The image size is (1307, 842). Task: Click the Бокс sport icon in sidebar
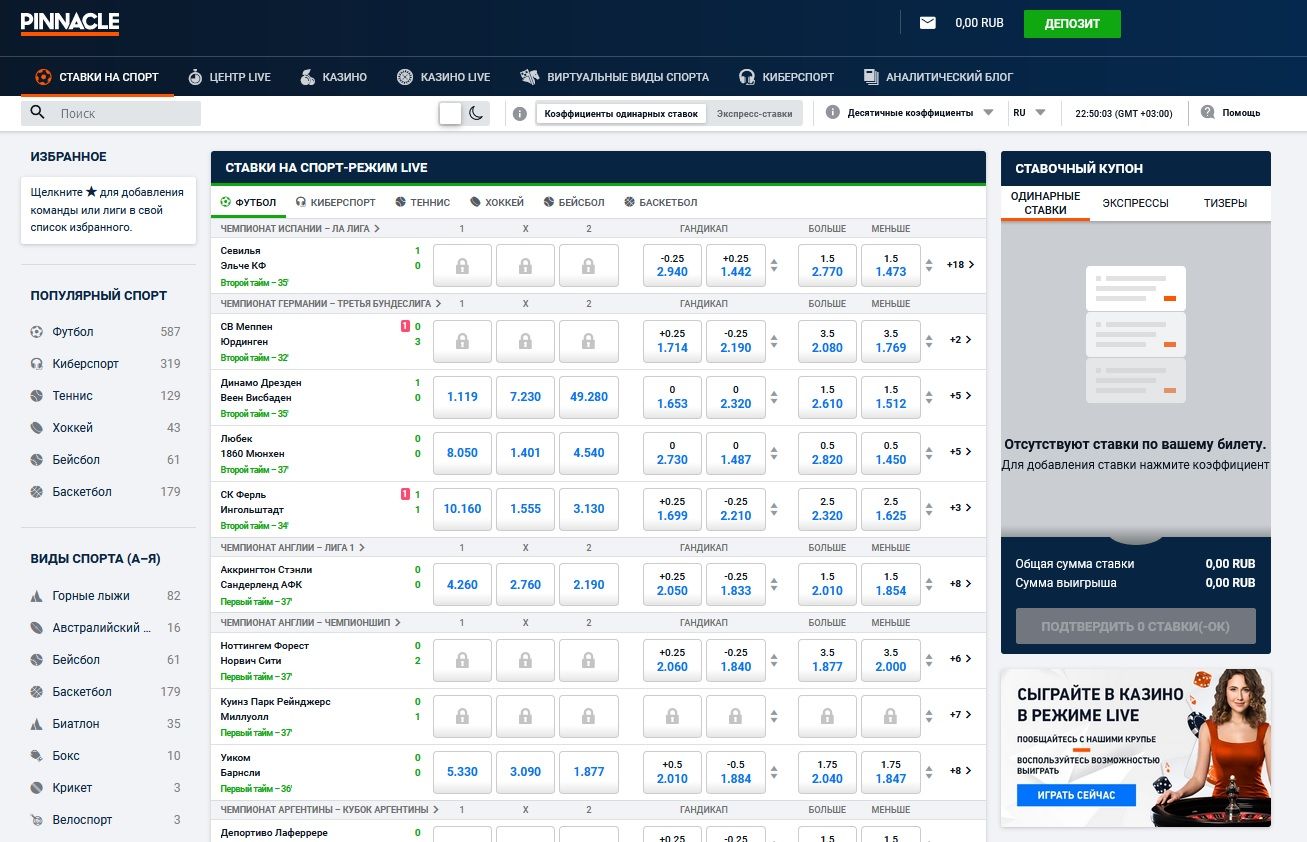point(37,756)
